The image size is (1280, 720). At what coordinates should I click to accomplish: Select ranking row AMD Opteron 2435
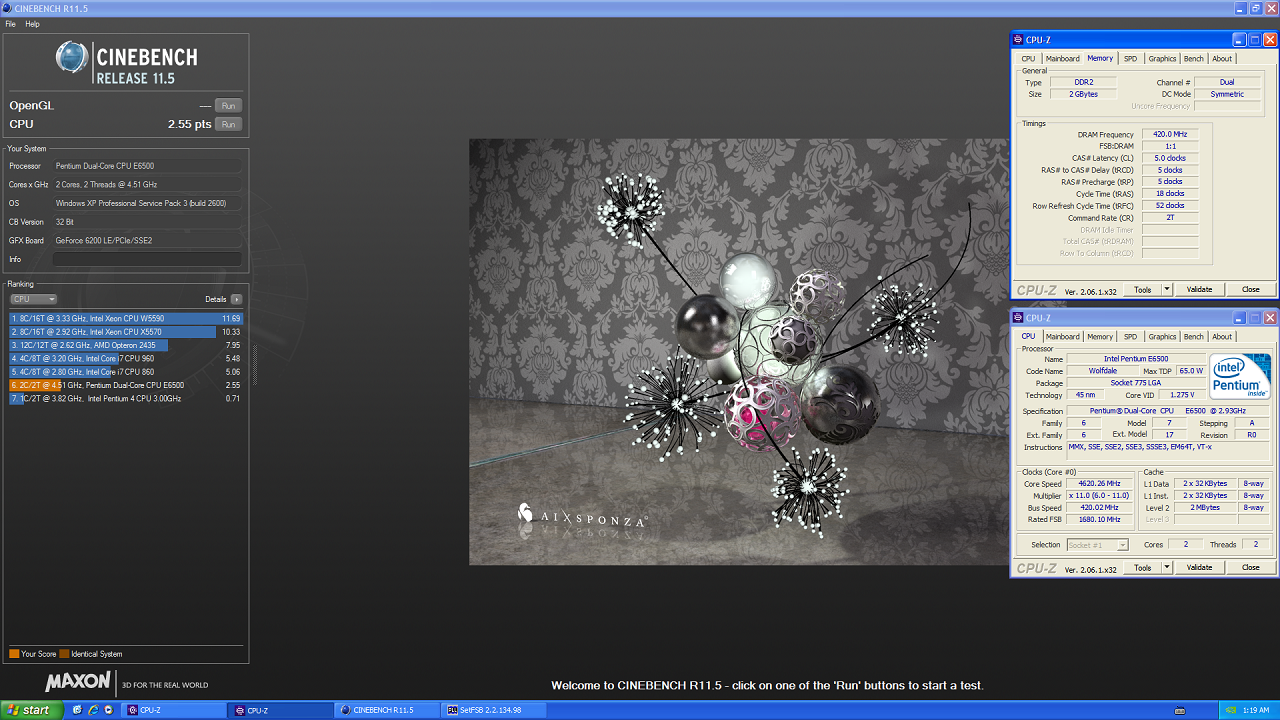click(x=126, y=345)
